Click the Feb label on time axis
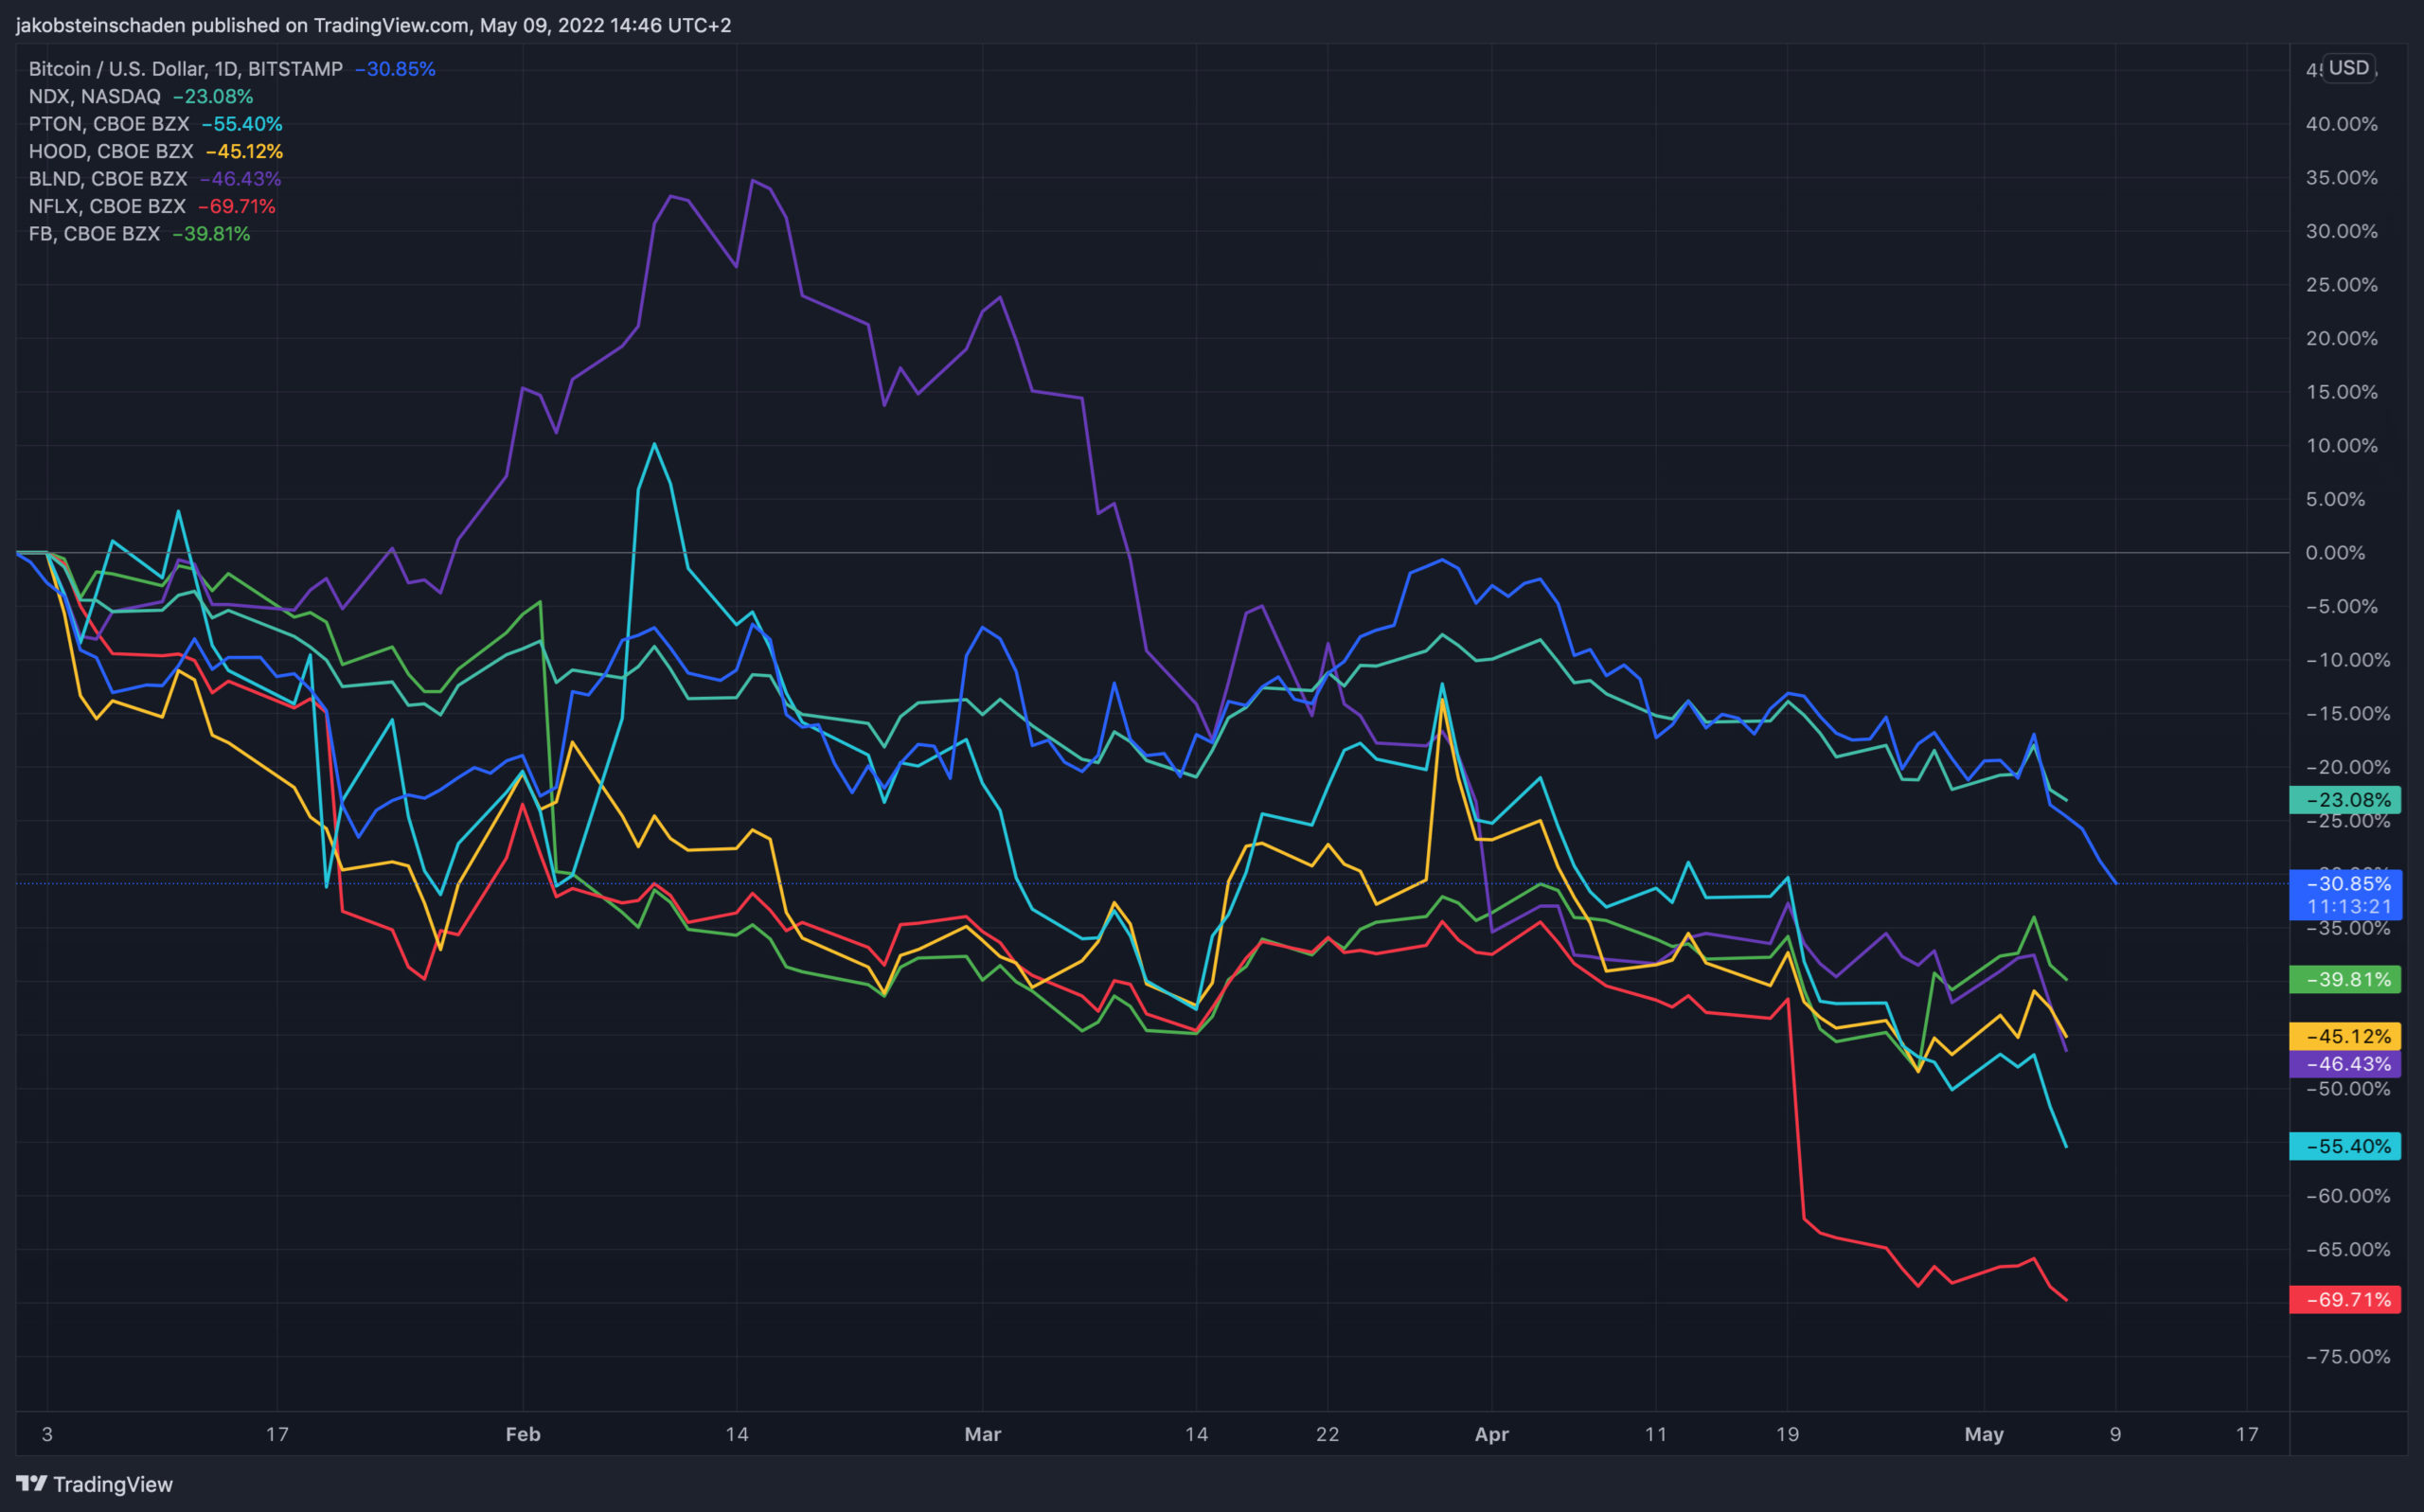This screenshot has height=1512, width=2424. [x=523, y=1434]
